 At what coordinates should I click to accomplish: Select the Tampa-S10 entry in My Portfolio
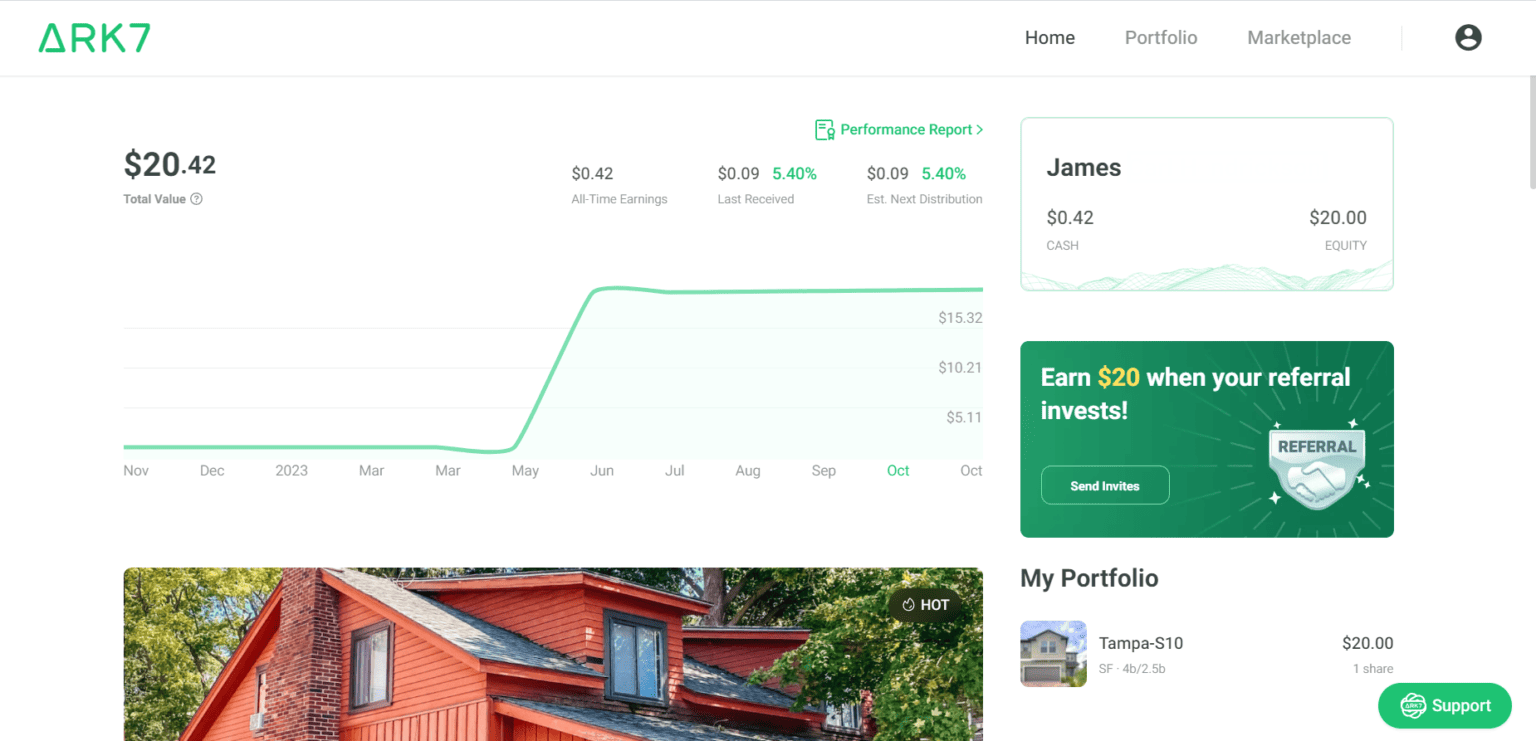1200,653
